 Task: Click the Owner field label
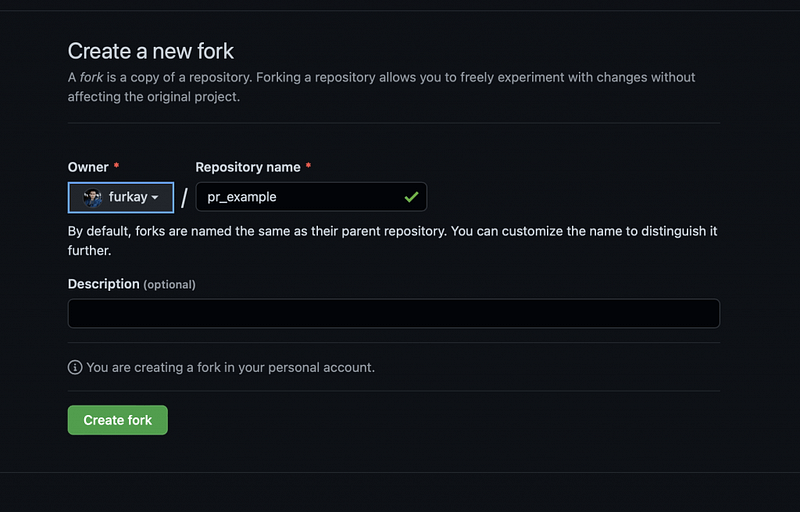[x=88, y=167]
